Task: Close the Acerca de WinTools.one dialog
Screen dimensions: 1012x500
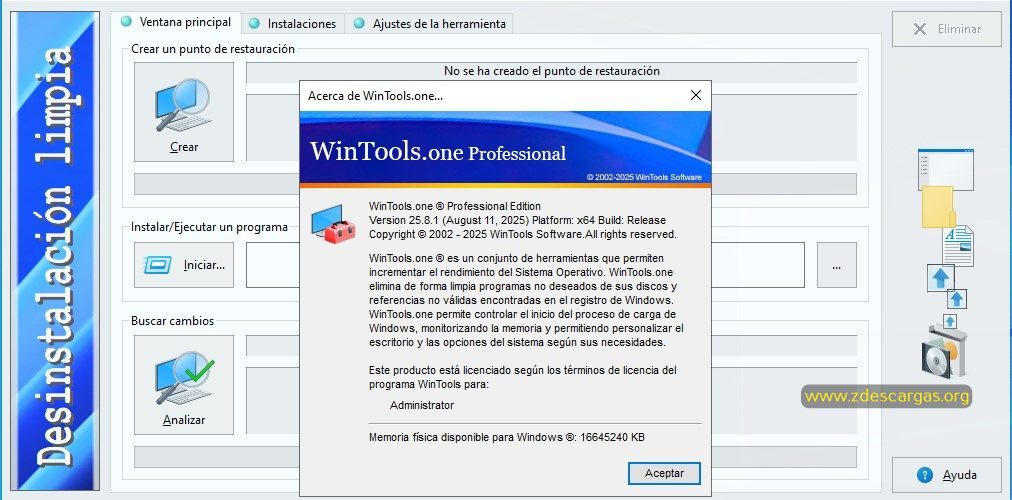Action: coord(695,95)
